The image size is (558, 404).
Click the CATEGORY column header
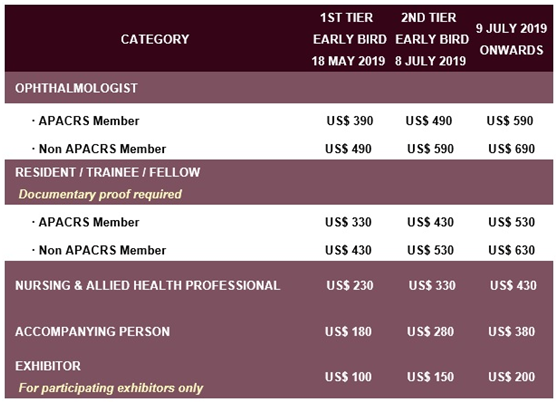tap(155, 39)
